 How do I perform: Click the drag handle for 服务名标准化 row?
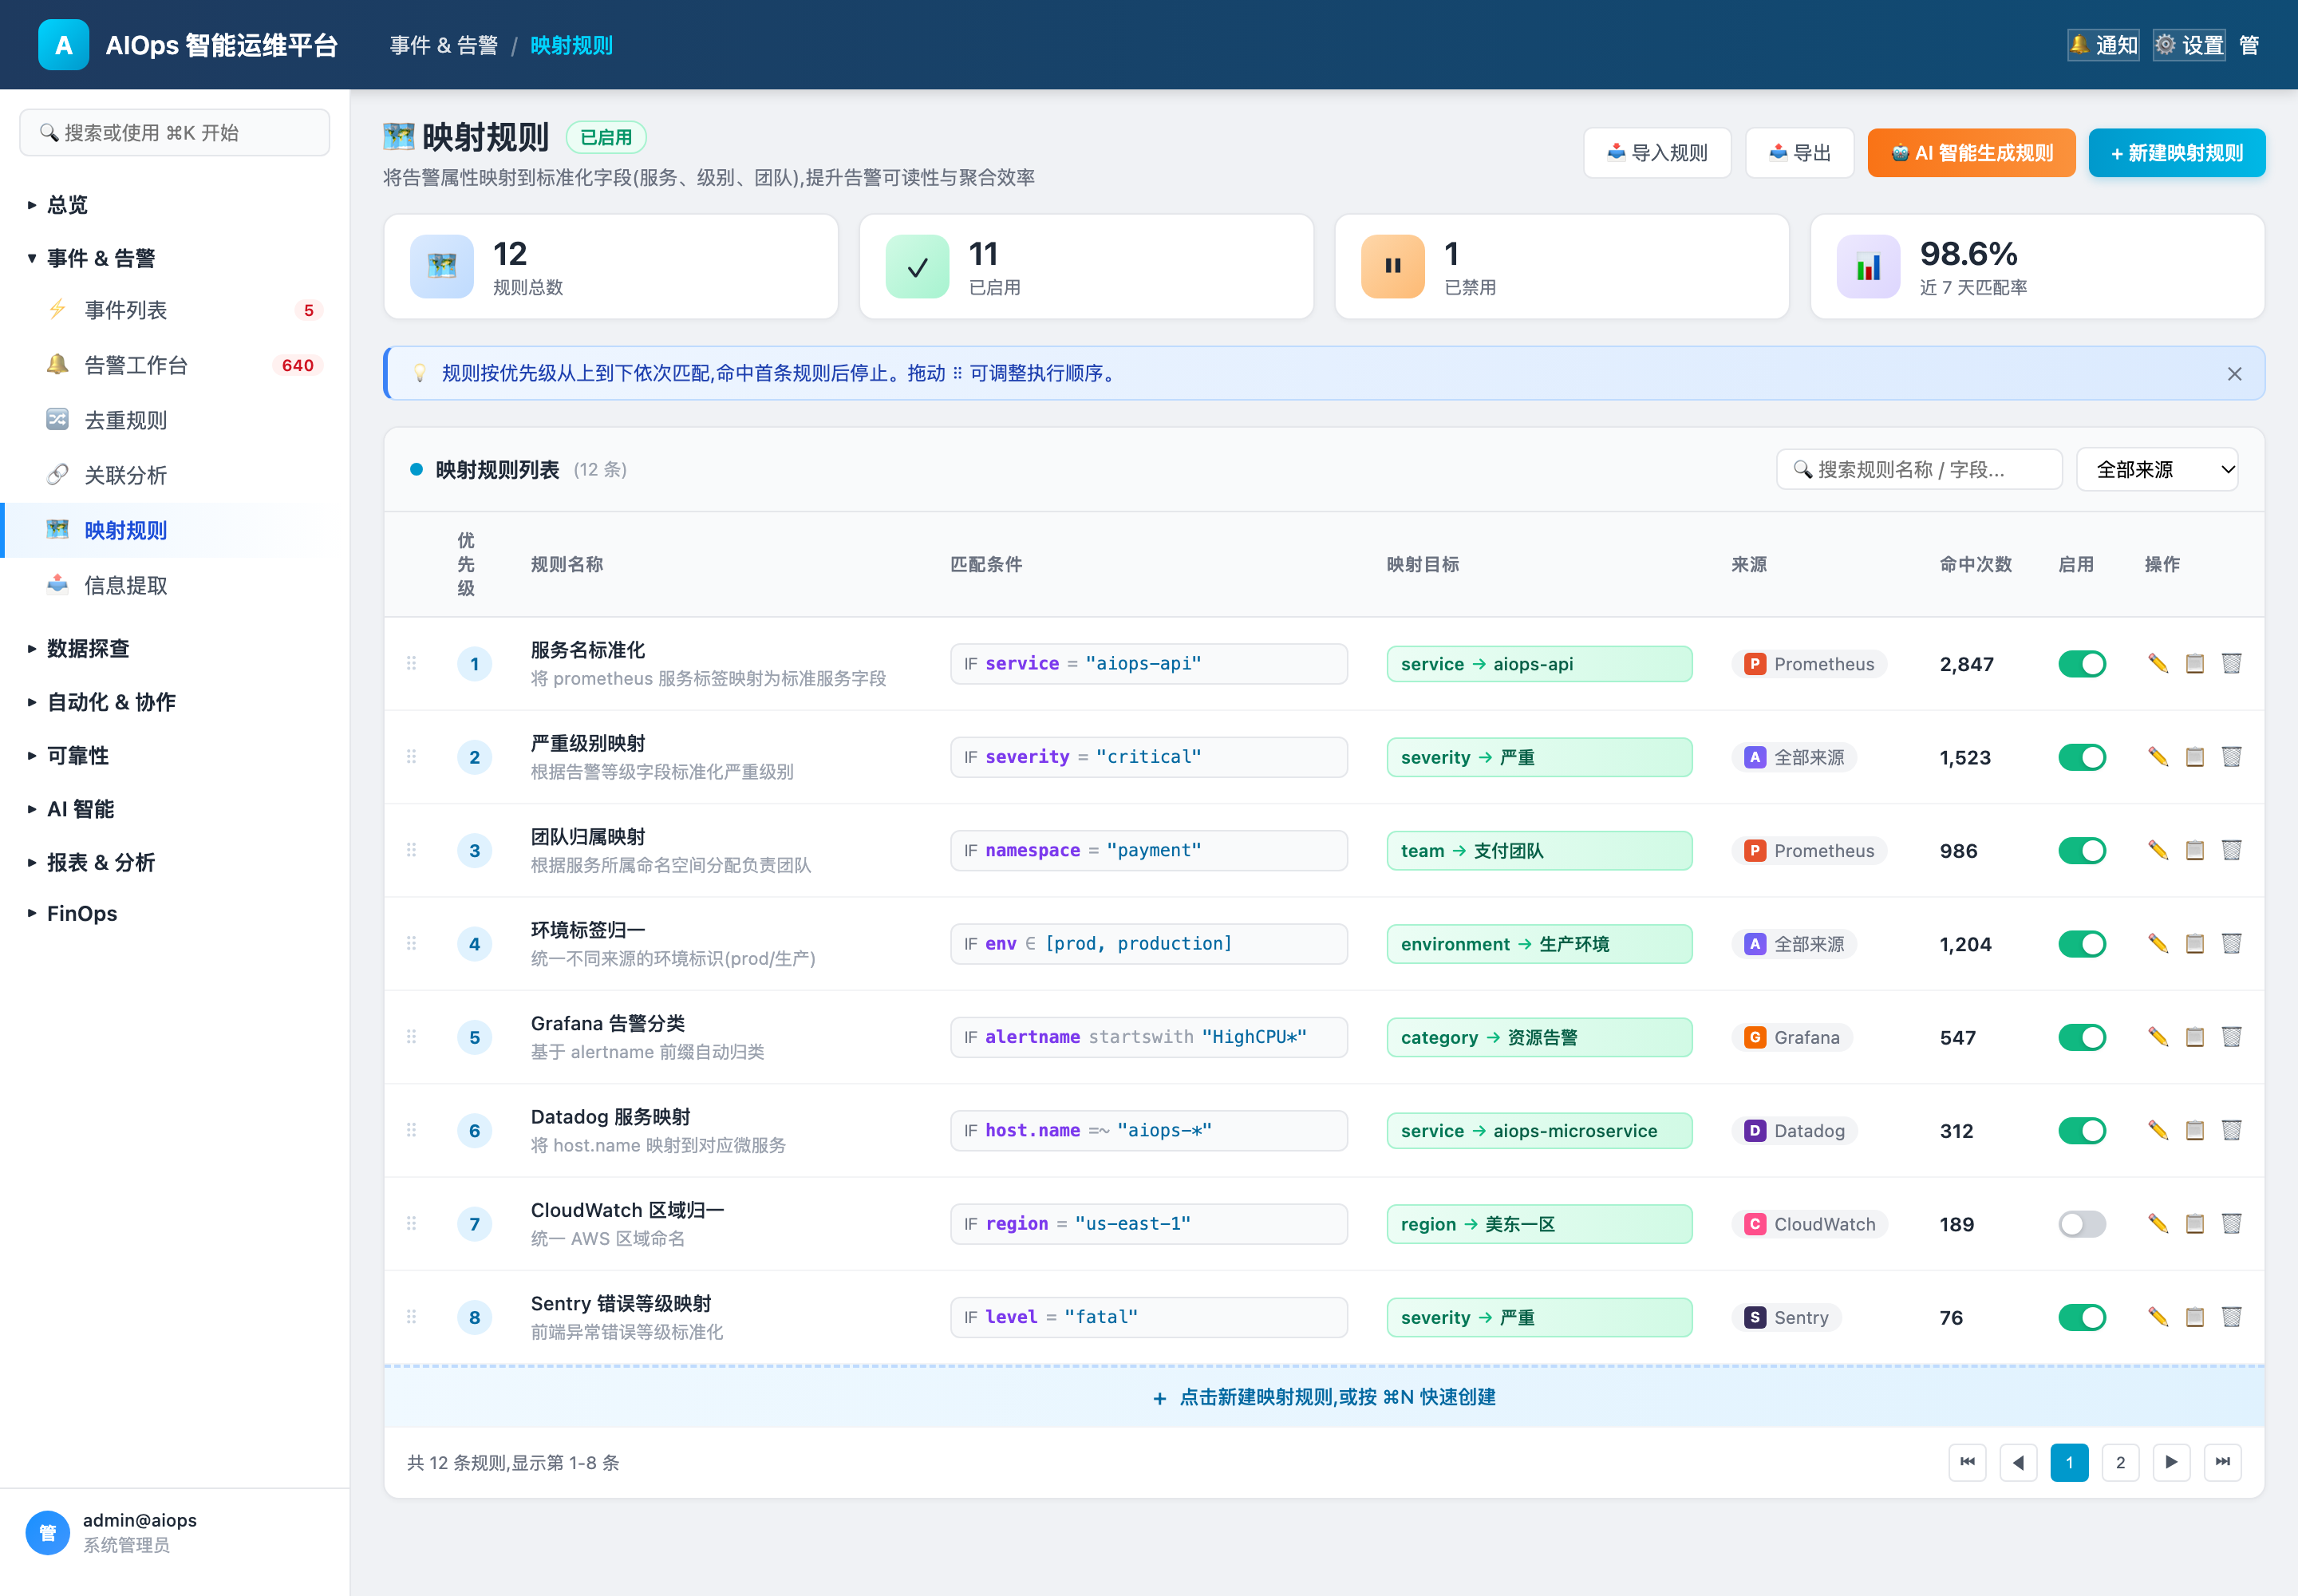point(411,663)
